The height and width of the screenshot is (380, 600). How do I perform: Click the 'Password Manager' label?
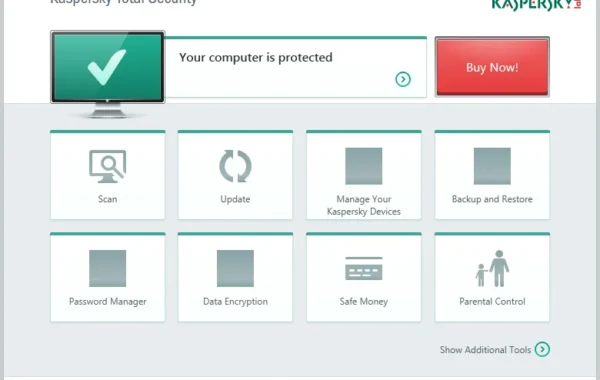108,302
